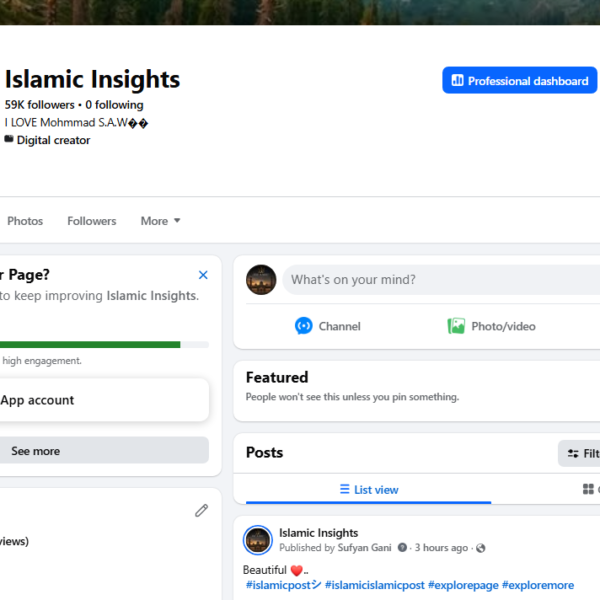Click the Islamic Insights page title

[x=92, y=79]
